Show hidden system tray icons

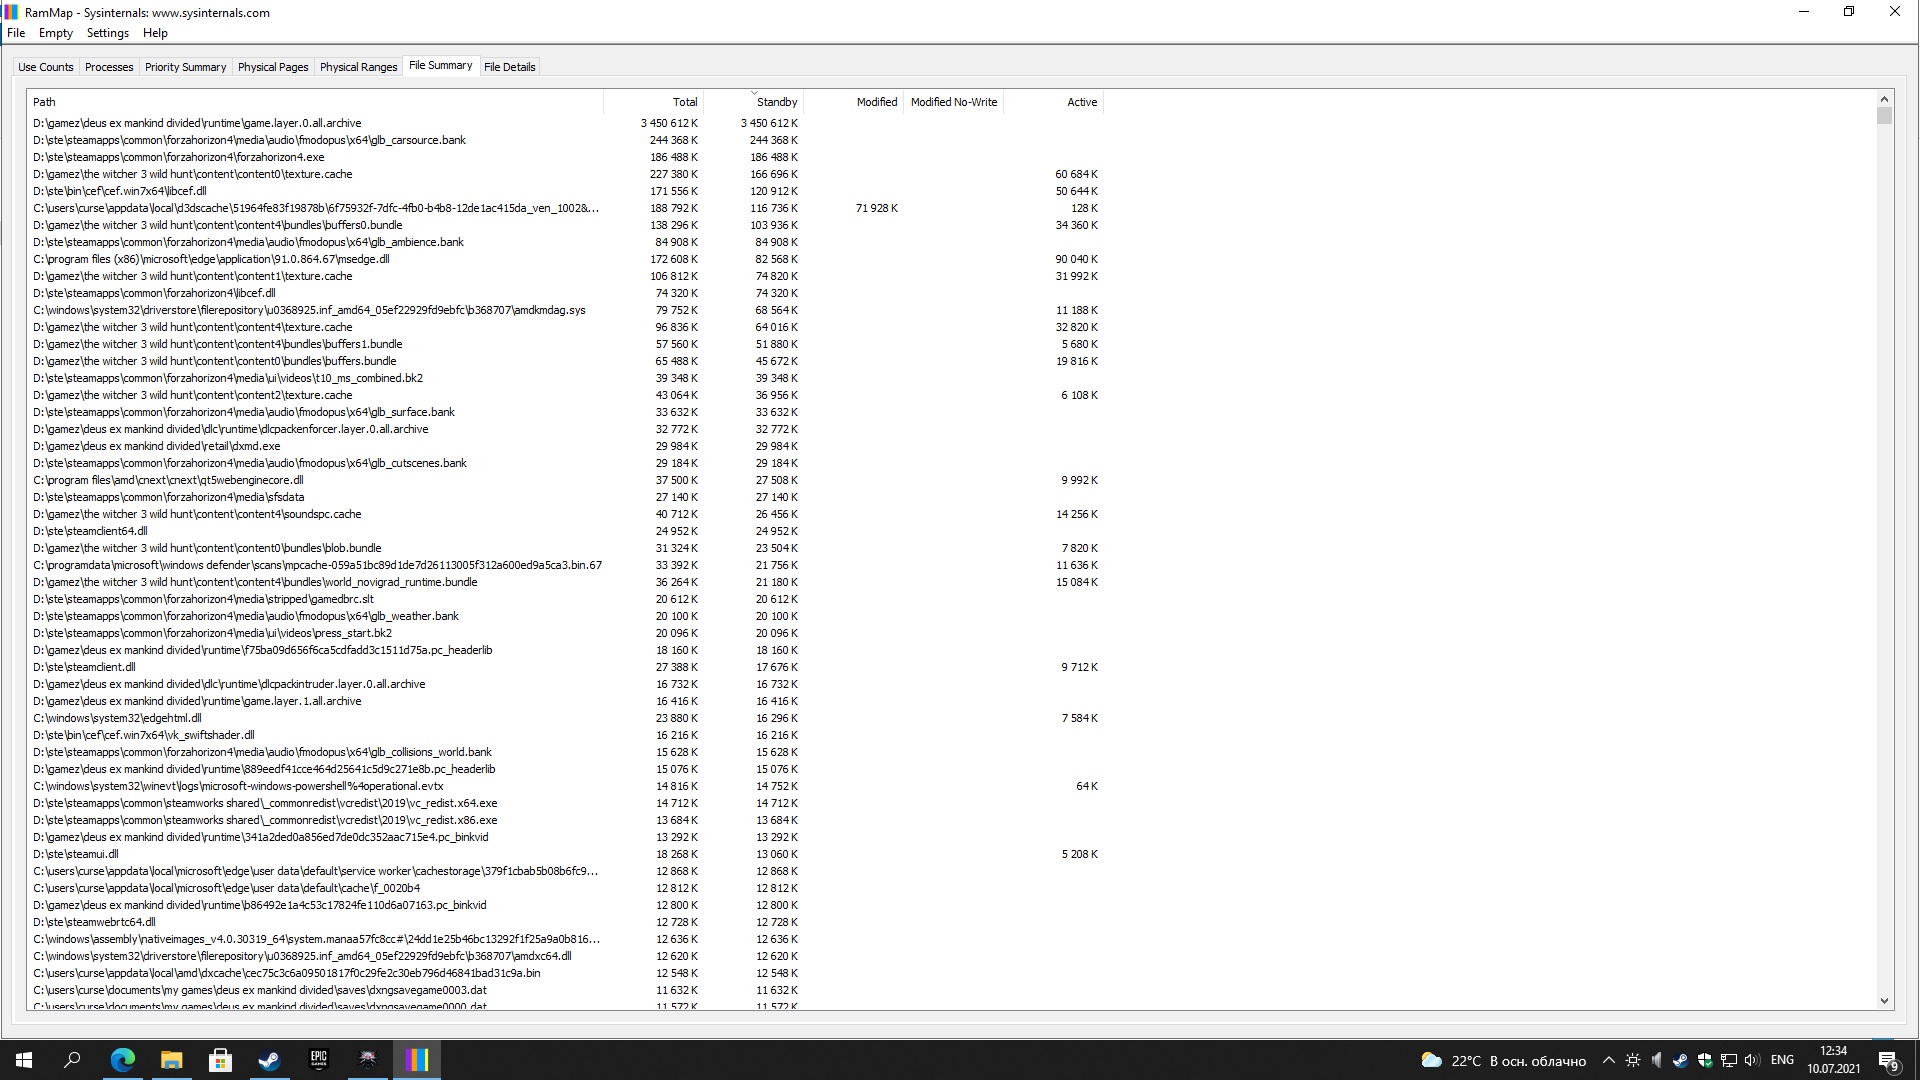[1608, 1060]
